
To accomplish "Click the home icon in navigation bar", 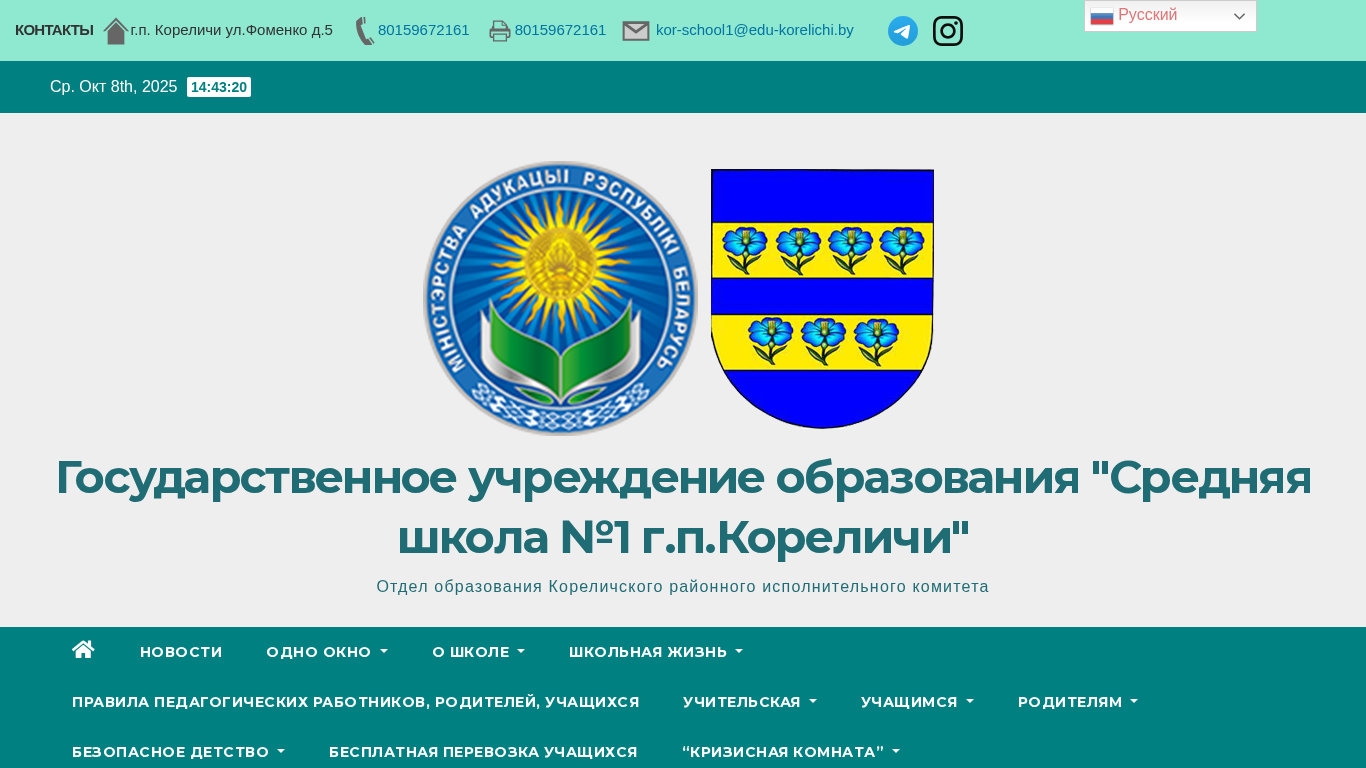I will (83, 650).
